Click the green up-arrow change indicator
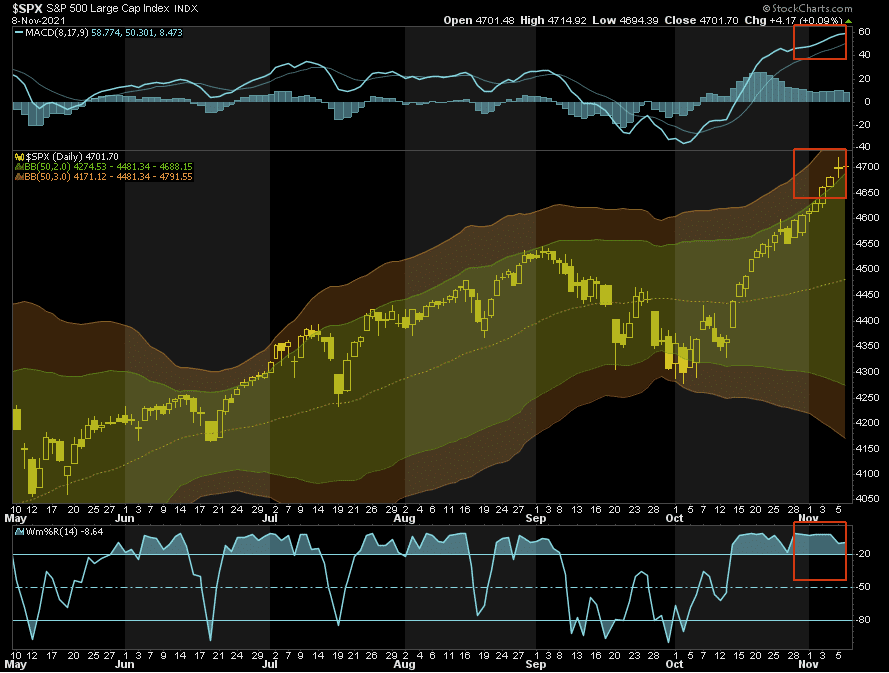Screen dimensions: 889x673 [848, 21]
